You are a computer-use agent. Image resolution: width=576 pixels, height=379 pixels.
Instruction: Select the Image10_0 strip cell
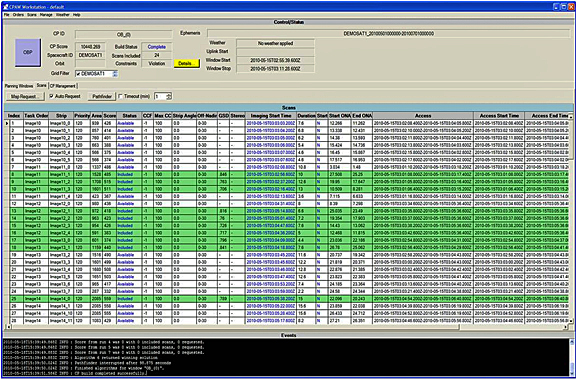[x=61, y=123]
